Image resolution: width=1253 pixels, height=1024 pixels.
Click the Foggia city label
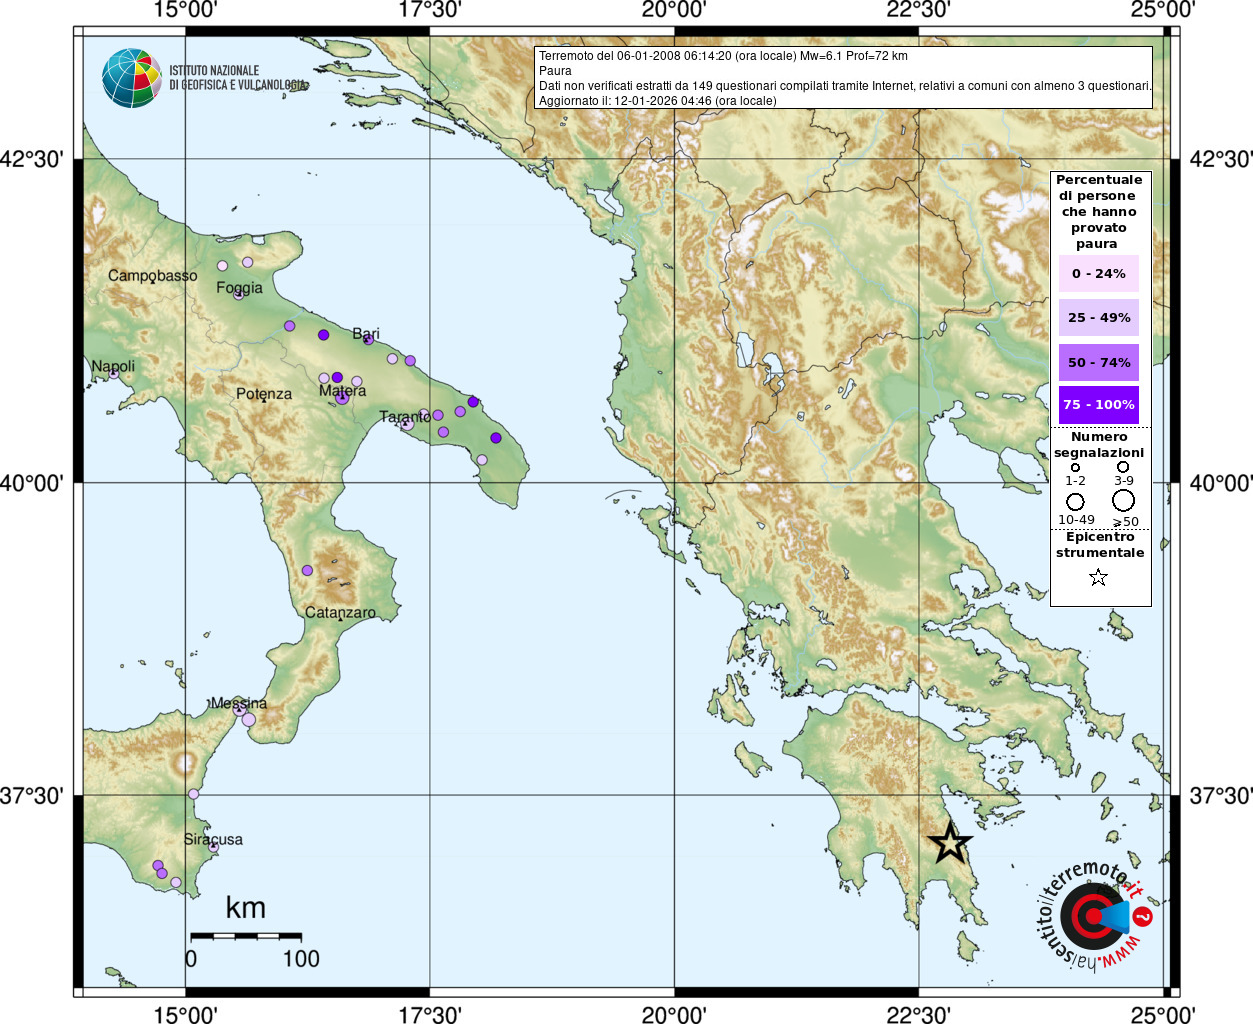point(239,288)
